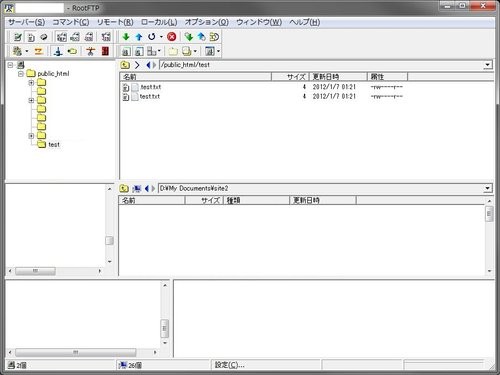This screenshot has height=375, width=500.
Task: Open the dropdown arrow beside window layout icon
Action: coord(218,51)
